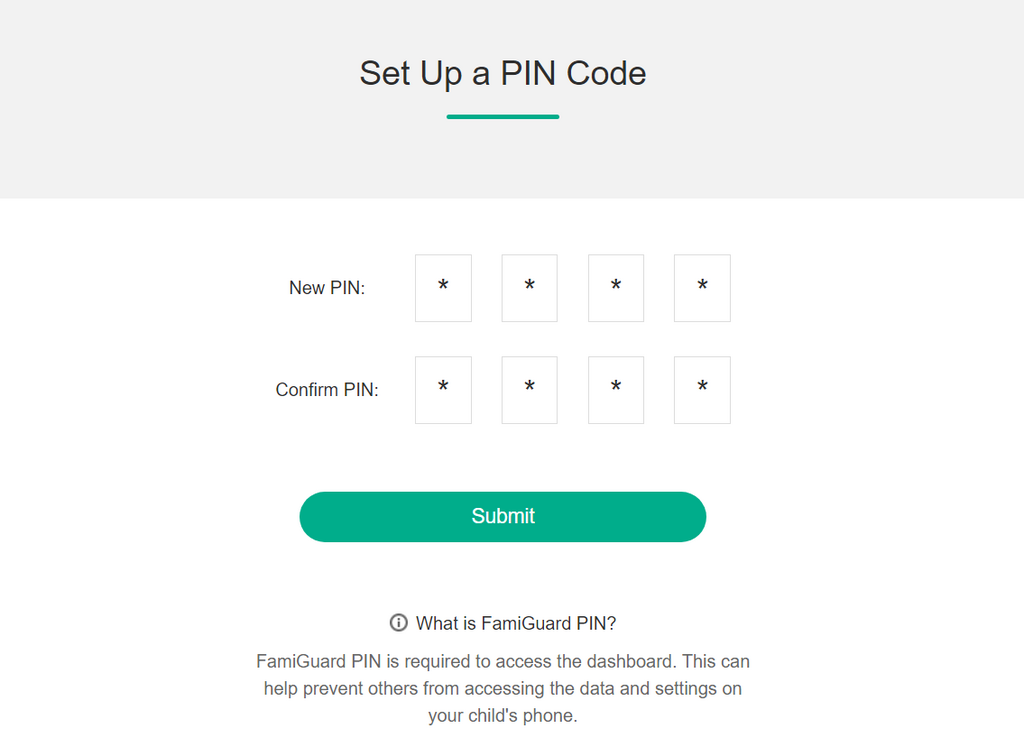Focus the third Confirm PIN digit box

coord(616,390)
